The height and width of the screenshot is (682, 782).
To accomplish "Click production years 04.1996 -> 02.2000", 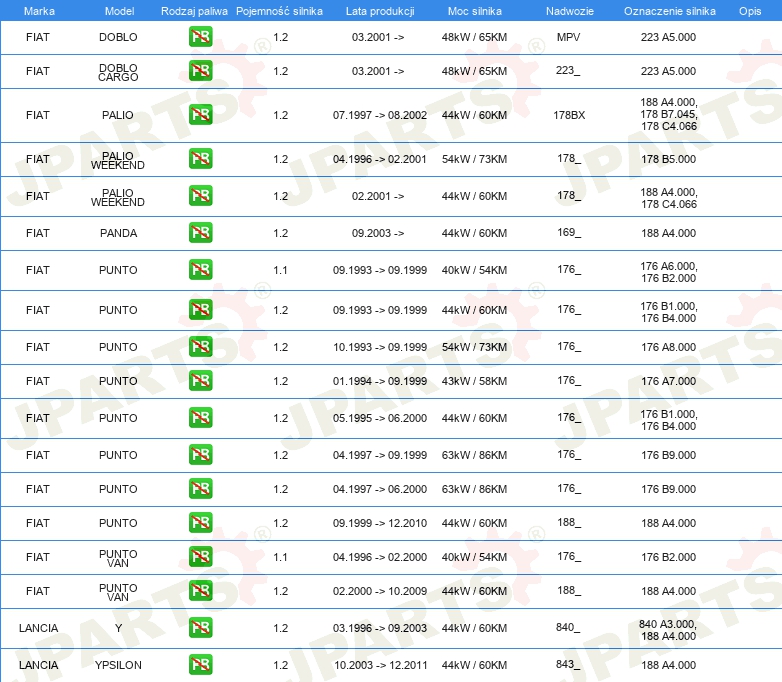I will tap(380, 557).
